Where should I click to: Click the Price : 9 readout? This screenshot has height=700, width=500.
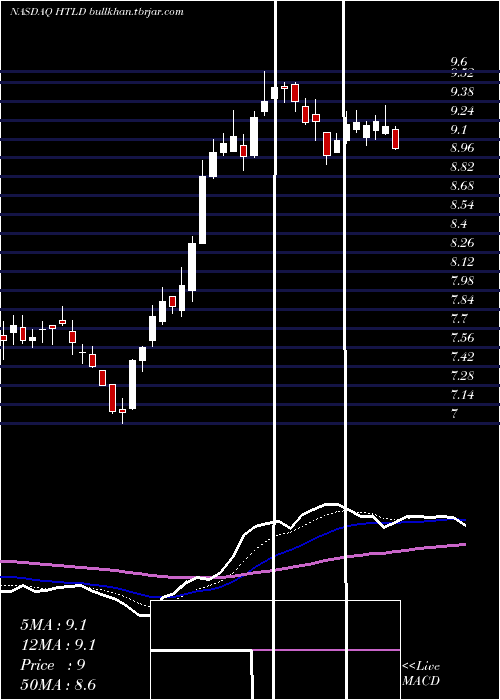(53, 665)
